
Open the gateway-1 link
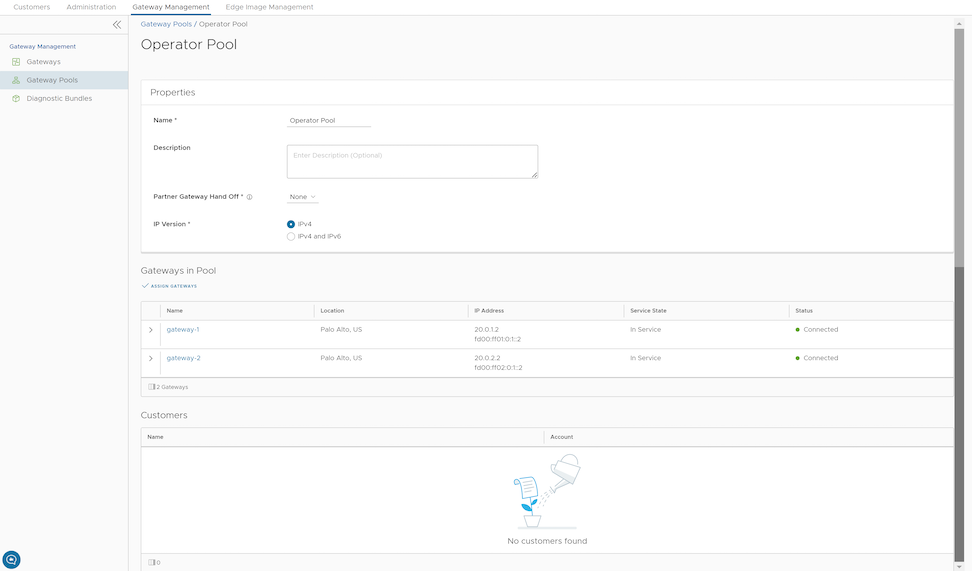(183, 330)
